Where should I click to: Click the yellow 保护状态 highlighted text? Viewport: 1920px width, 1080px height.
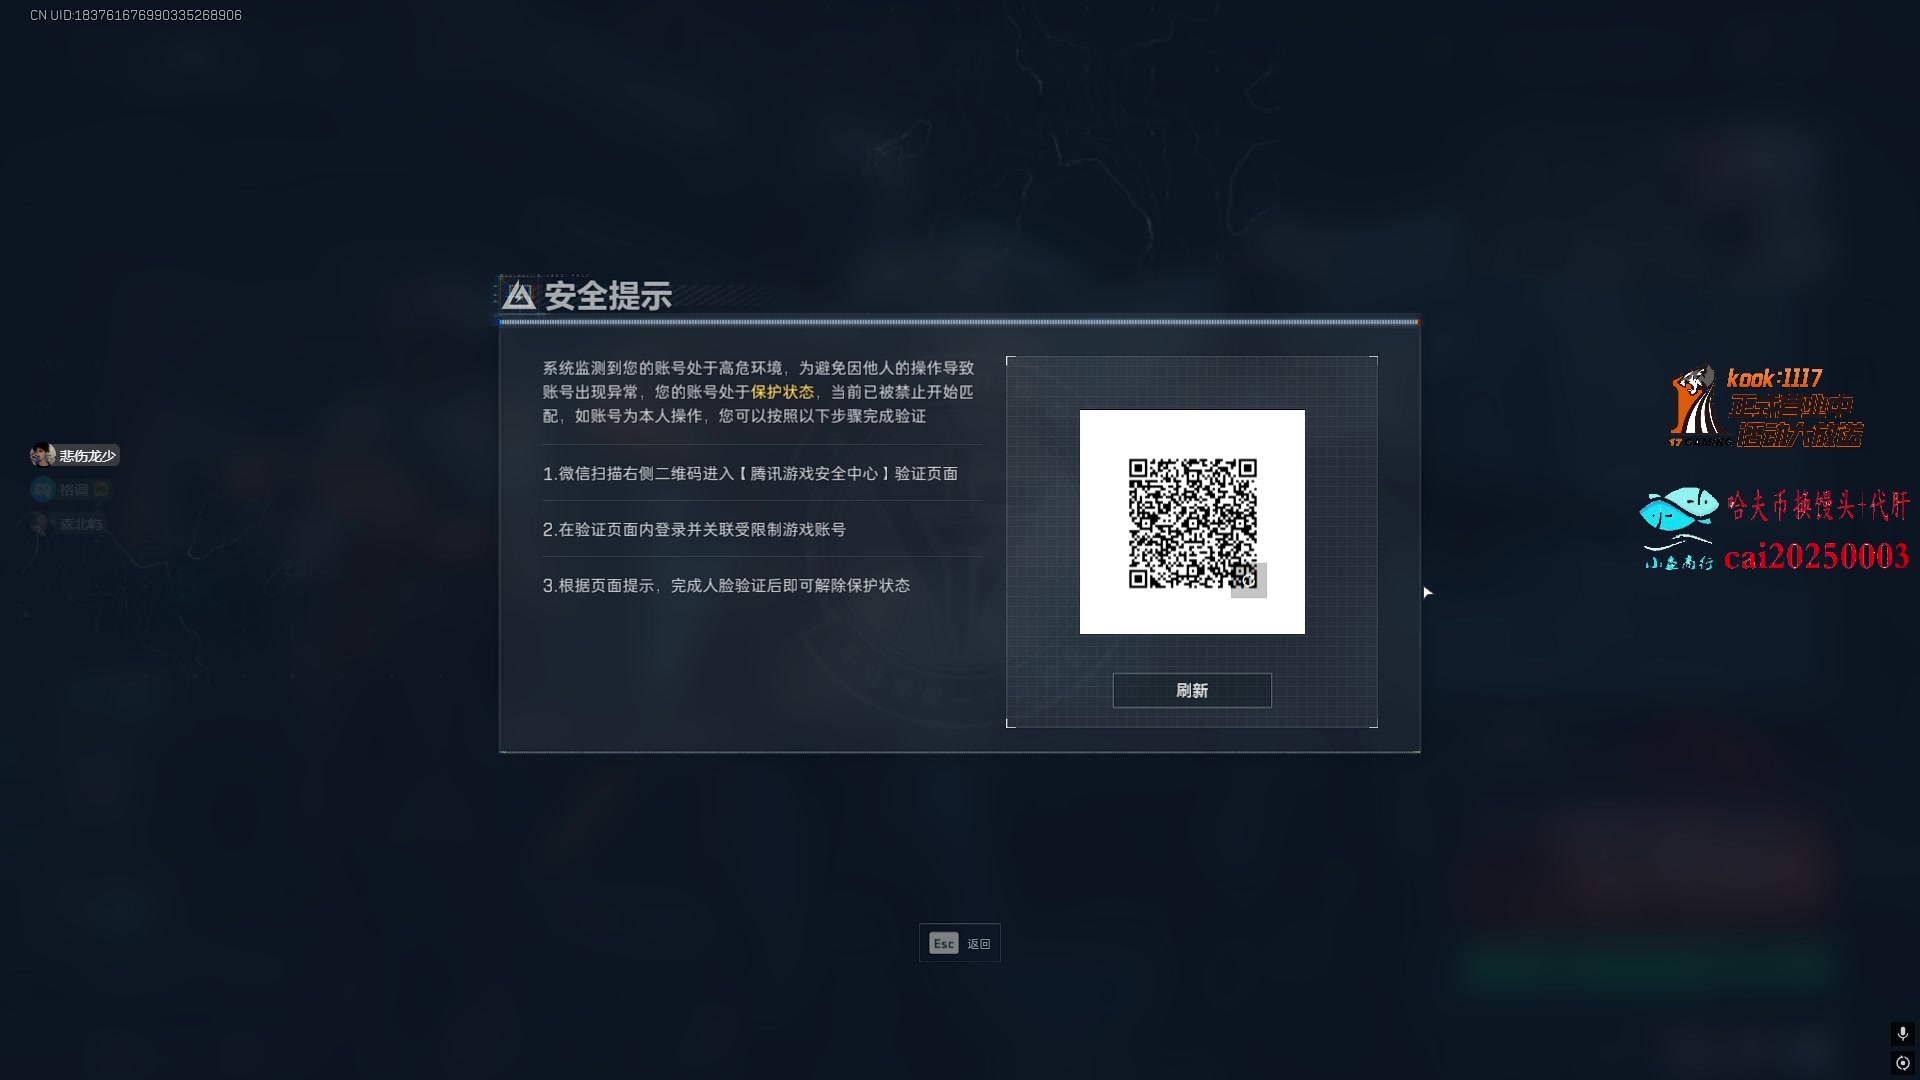pyautogui.click(x=782, y=392)
